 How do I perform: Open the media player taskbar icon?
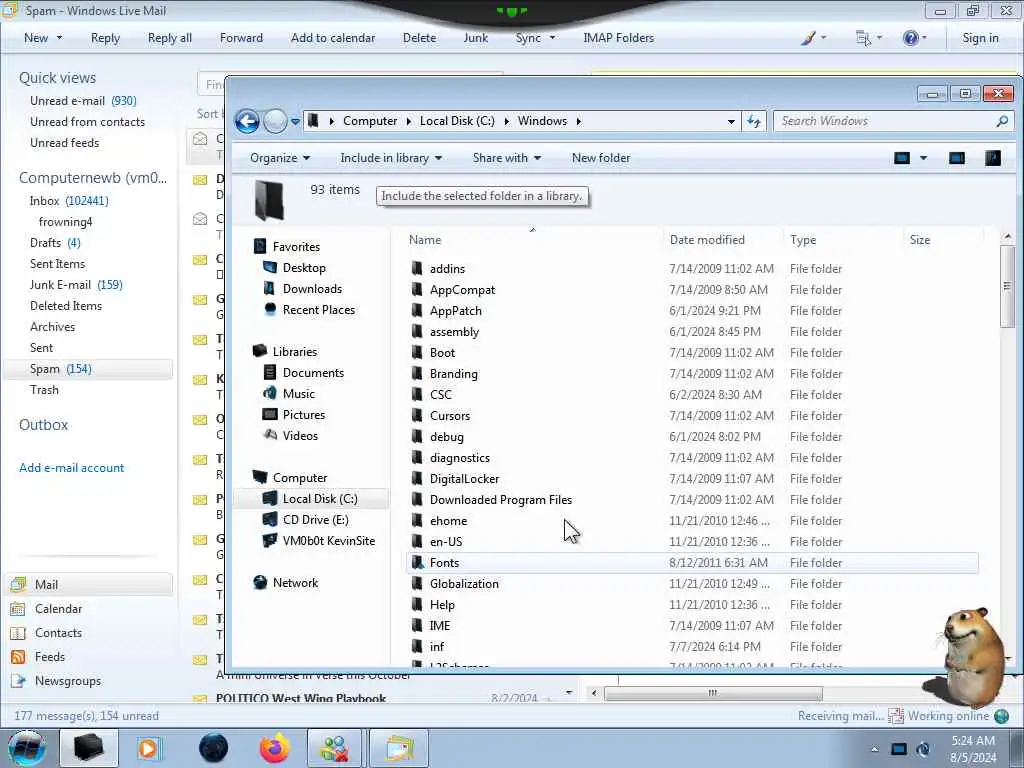tap(149, 748)
